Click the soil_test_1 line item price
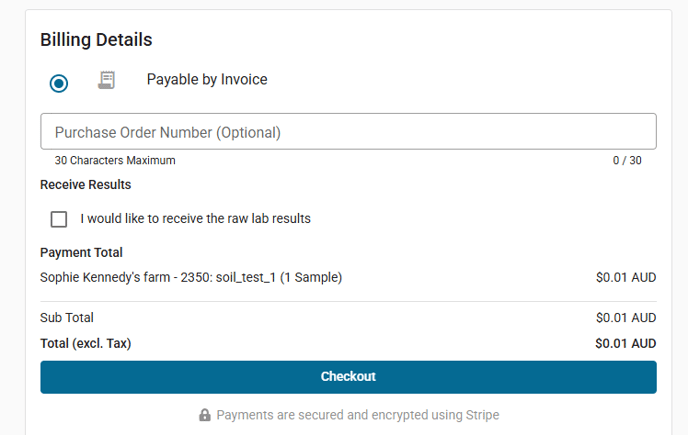The image size is (688, 435). [625, 277]
